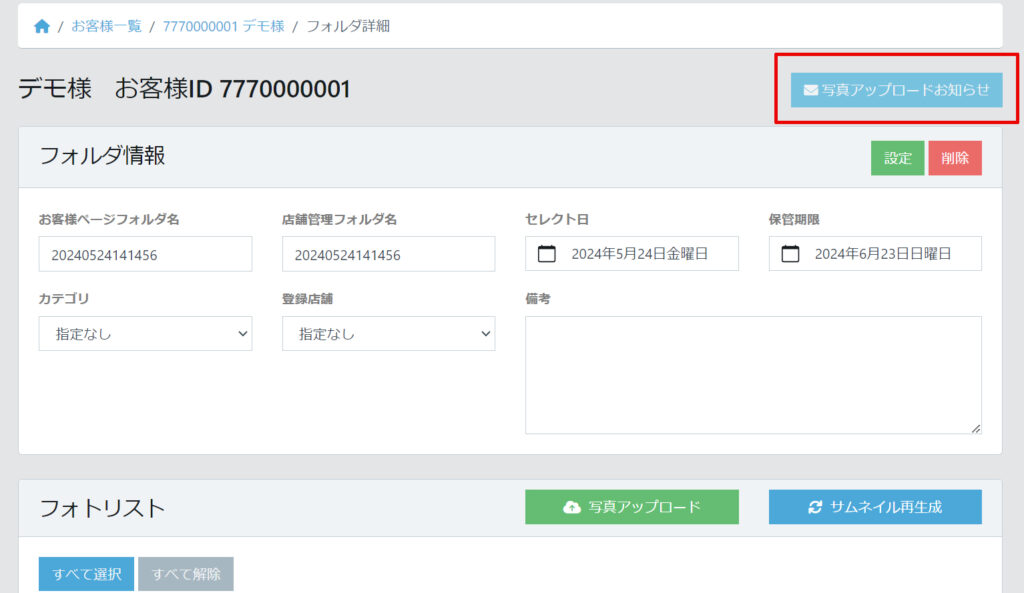Viewport: 1024px width, 593px height.
Task: Open calendar icon for セレクト日
Action: (547, 254)
